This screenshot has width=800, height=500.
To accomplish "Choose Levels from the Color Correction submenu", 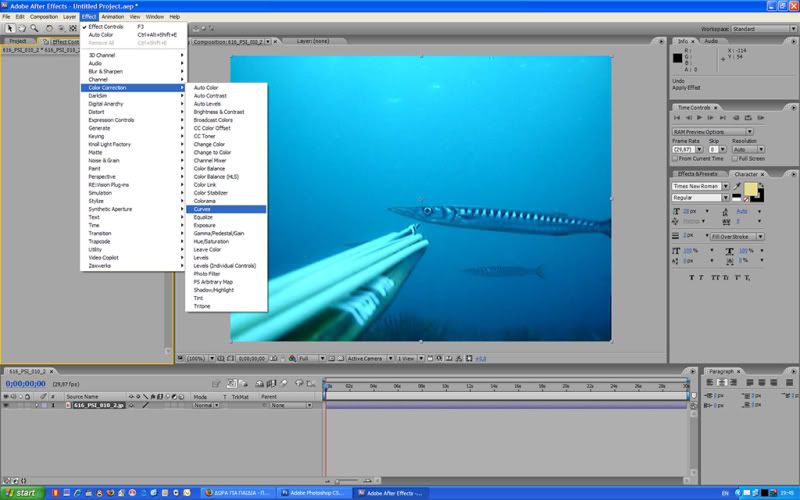I will (x=226, y=258).
